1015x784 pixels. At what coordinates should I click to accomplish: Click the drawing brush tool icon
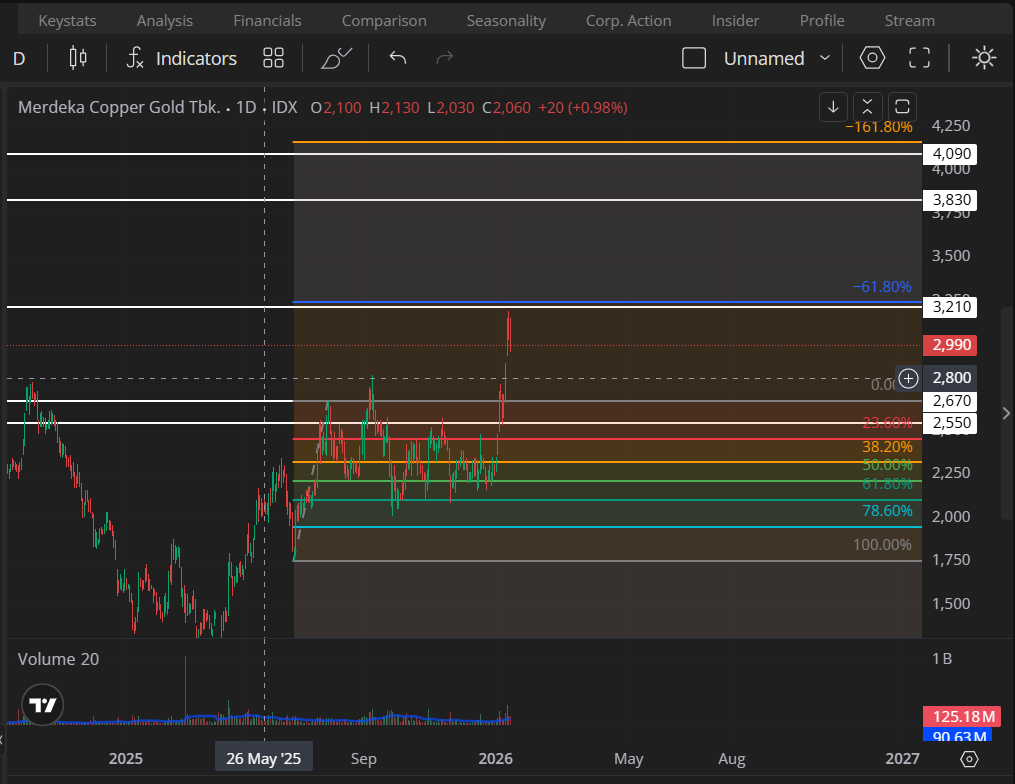coord(336,58)
